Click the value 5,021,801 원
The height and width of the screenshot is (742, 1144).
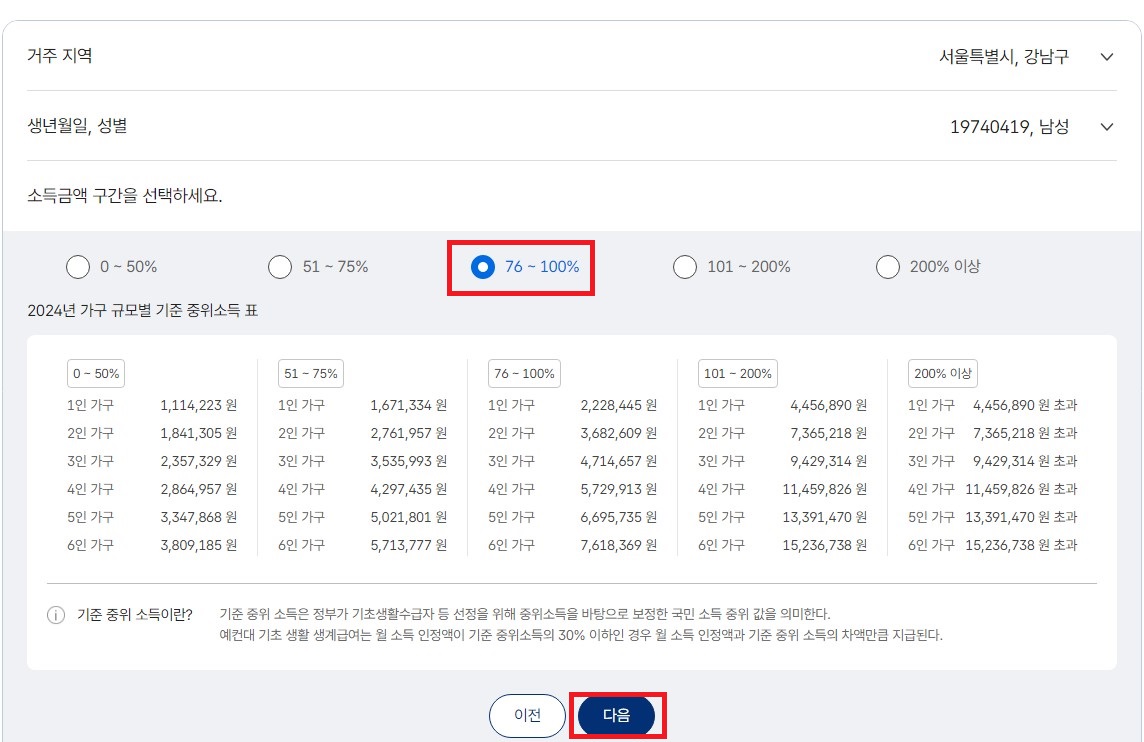point(409,517)
